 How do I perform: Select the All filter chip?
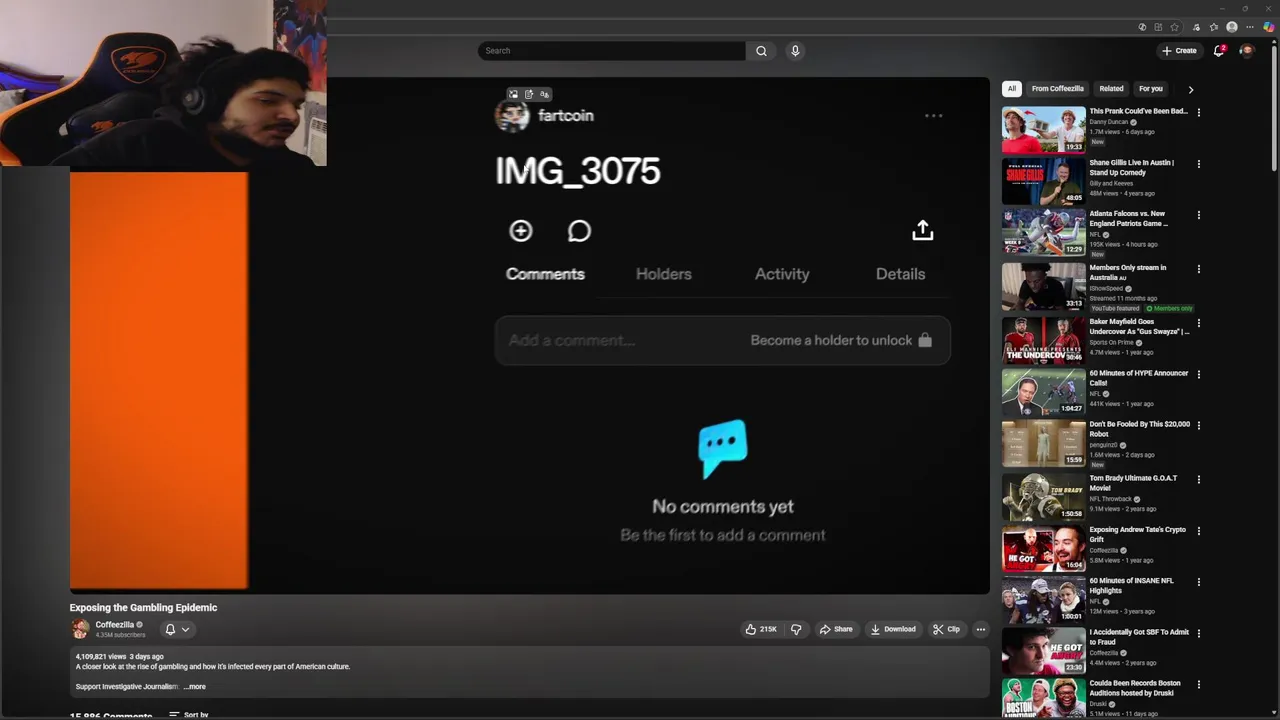tap(1011, 89)
